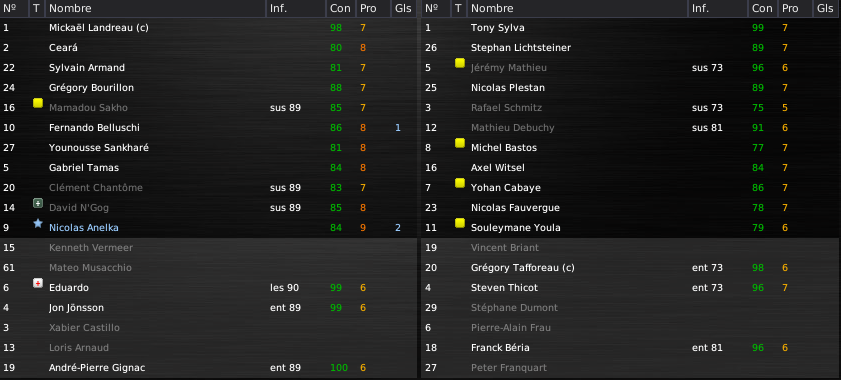The width and height of the screenshot is (841, 380).
Task: Click Jérémy Mathieu's yellow card icon
Action: [x=460, y=63]
